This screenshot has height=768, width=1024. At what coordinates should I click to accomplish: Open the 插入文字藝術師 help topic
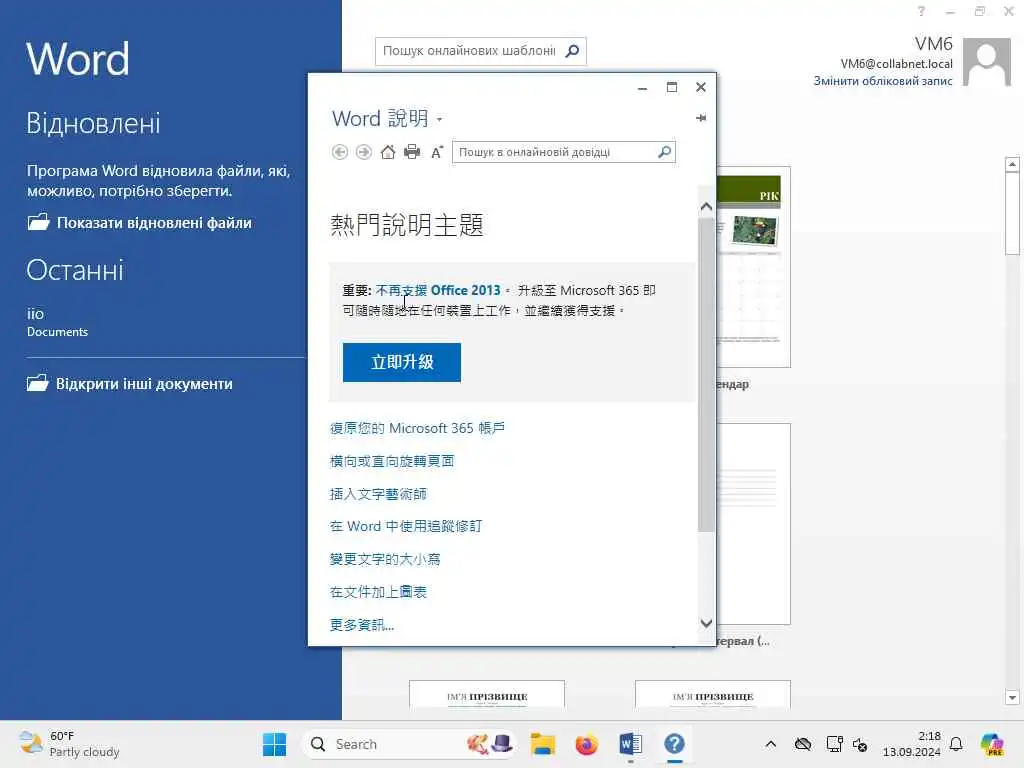click(378, 494)
